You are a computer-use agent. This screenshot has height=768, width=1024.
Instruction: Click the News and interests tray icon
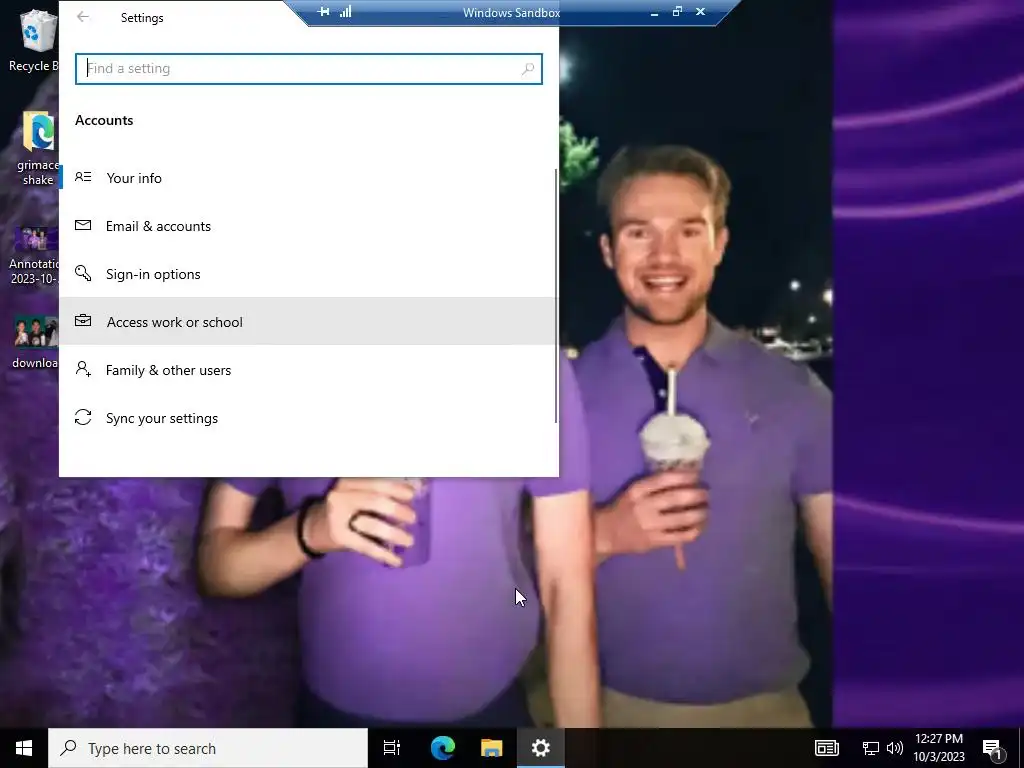pos(827,748)
